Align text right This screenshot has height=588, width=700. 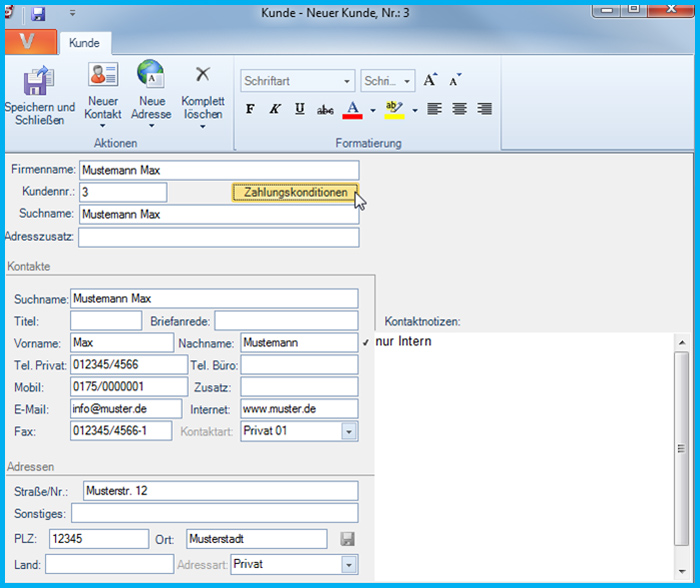point(484,108)
